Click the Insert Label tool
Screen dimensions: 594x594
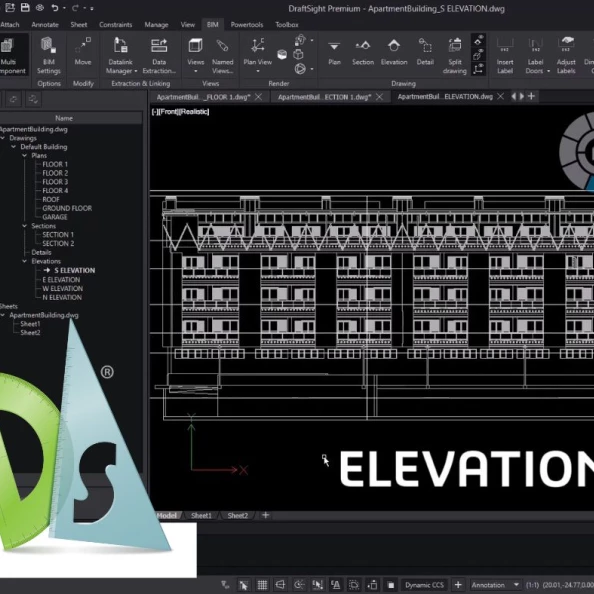[505, 56]
